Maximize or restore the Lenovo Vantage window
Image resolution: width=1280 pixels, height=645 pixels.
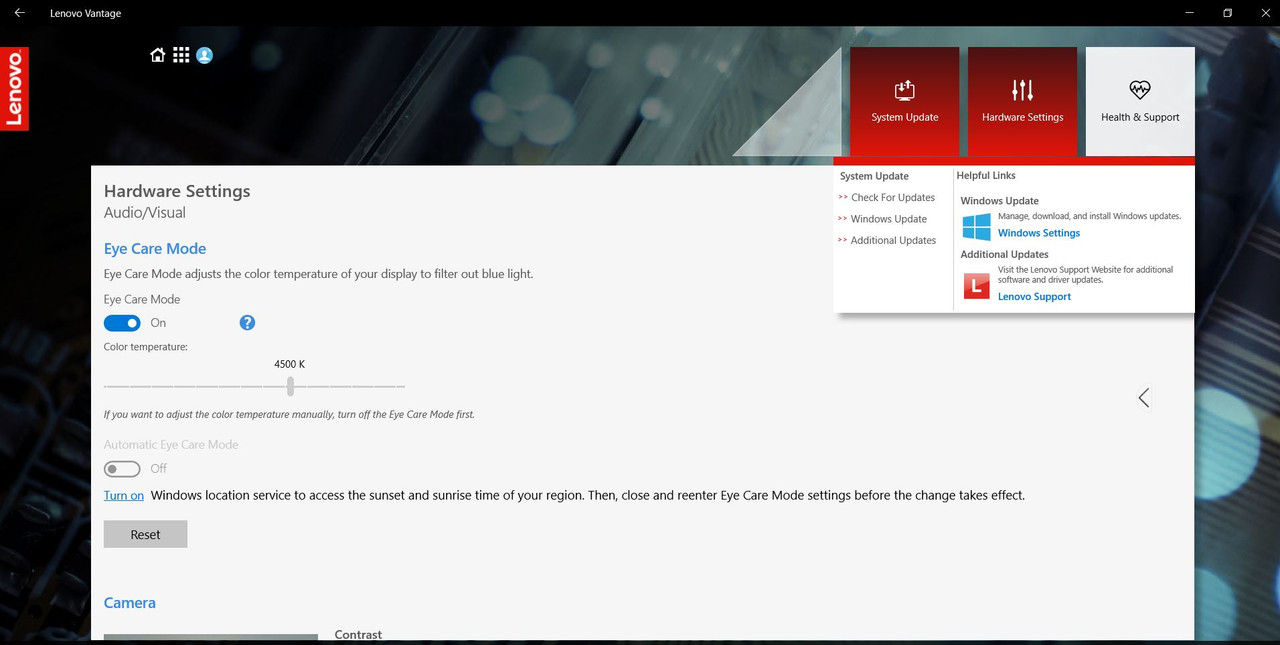click(x=1228, y=13)
